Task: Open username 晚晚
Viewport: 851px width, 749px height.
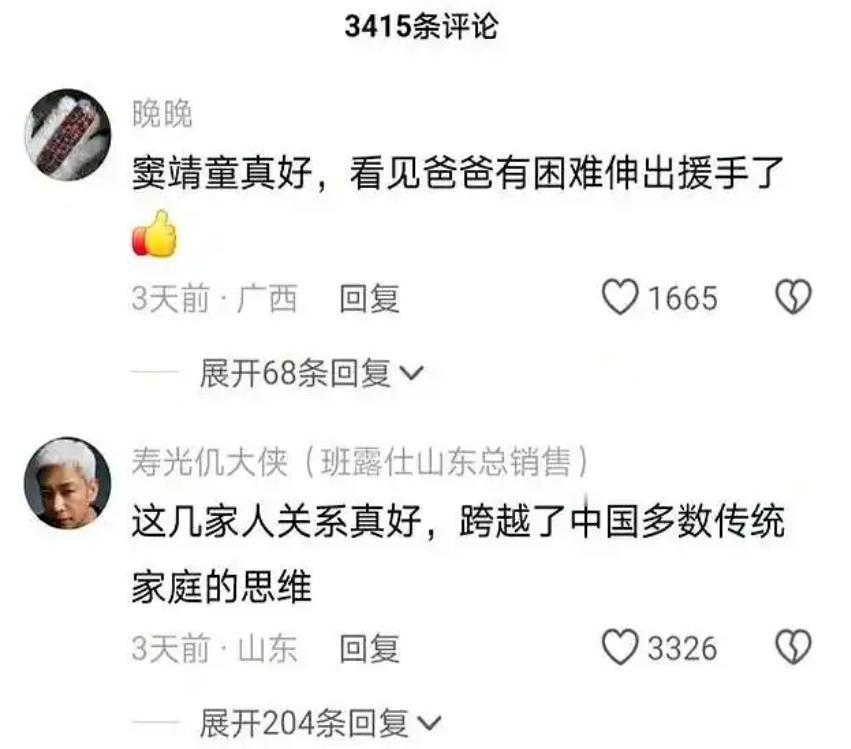Action: point(162,114)
